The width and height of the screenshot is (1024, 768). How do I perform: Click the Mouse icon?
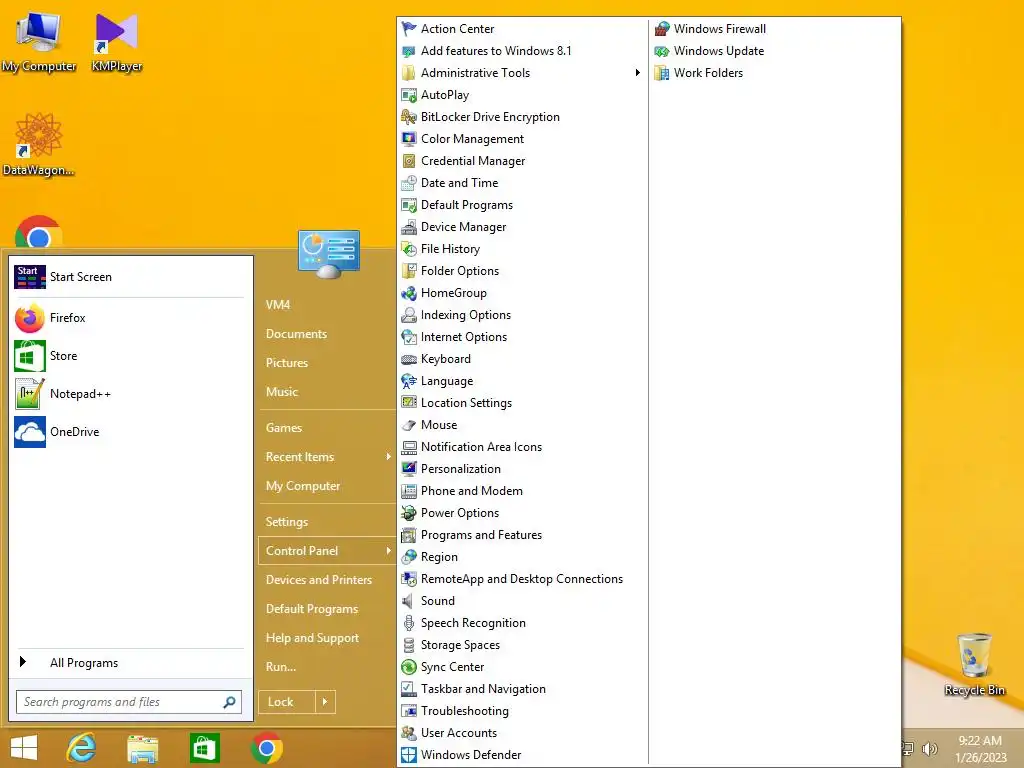[409, 425]
